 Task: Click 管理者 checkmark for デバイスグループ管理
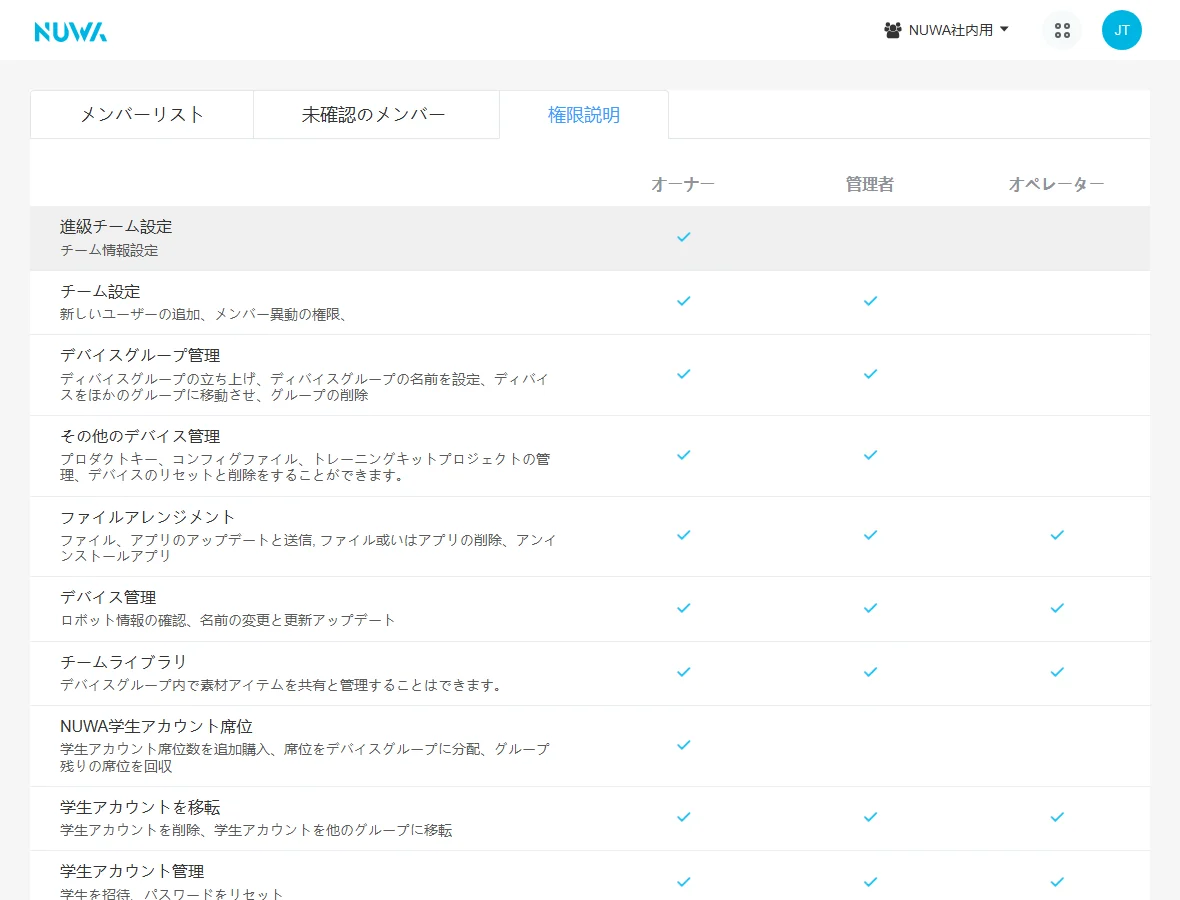(x=870, y=374)
